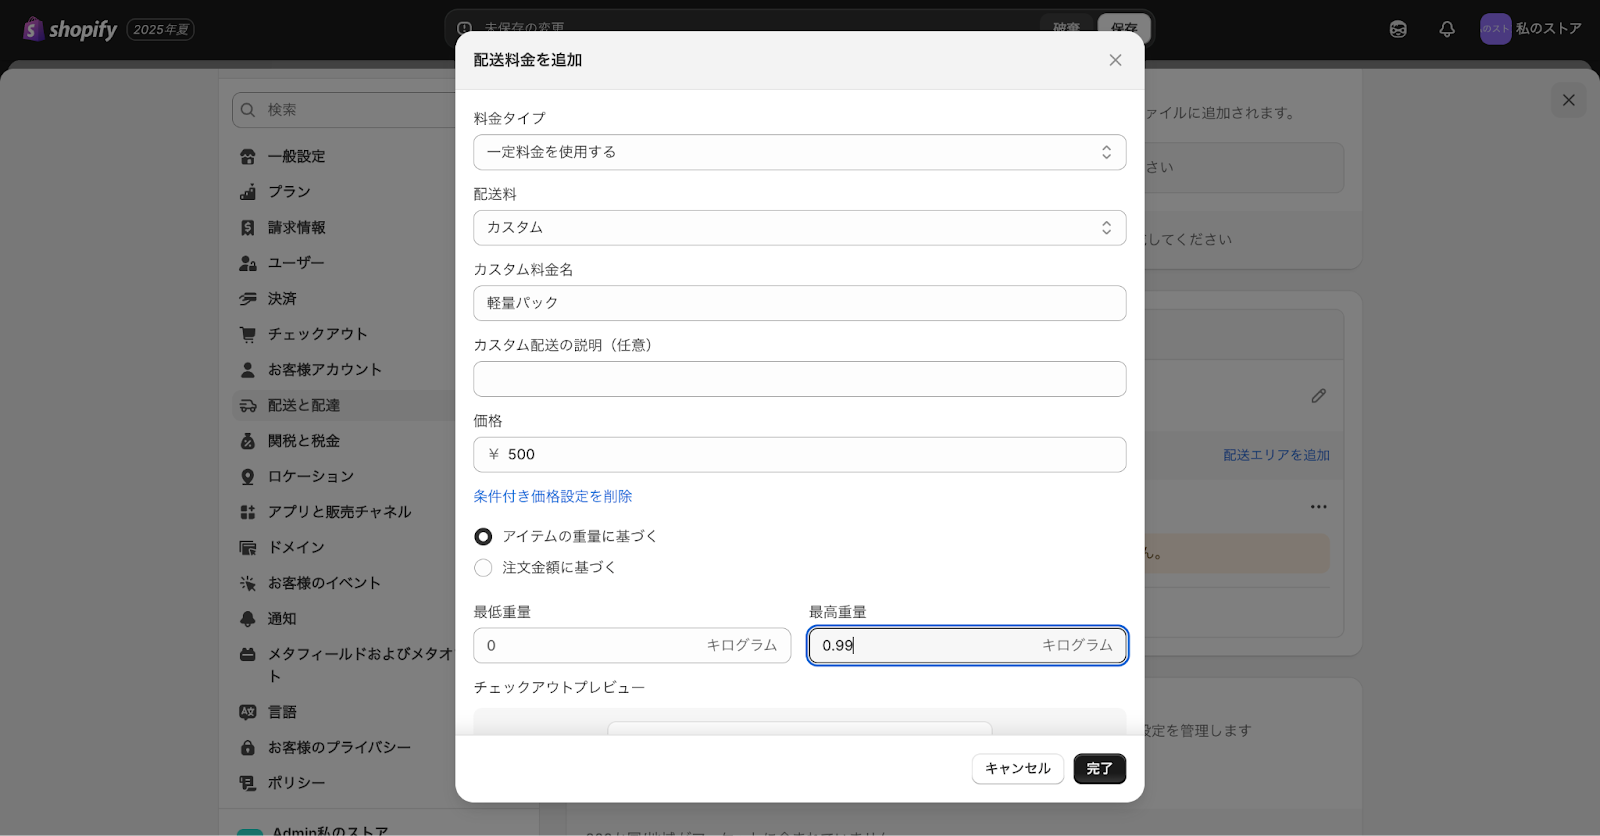
Task: Open 請求情報 in settings menu
Action: (x=296, y=228)
